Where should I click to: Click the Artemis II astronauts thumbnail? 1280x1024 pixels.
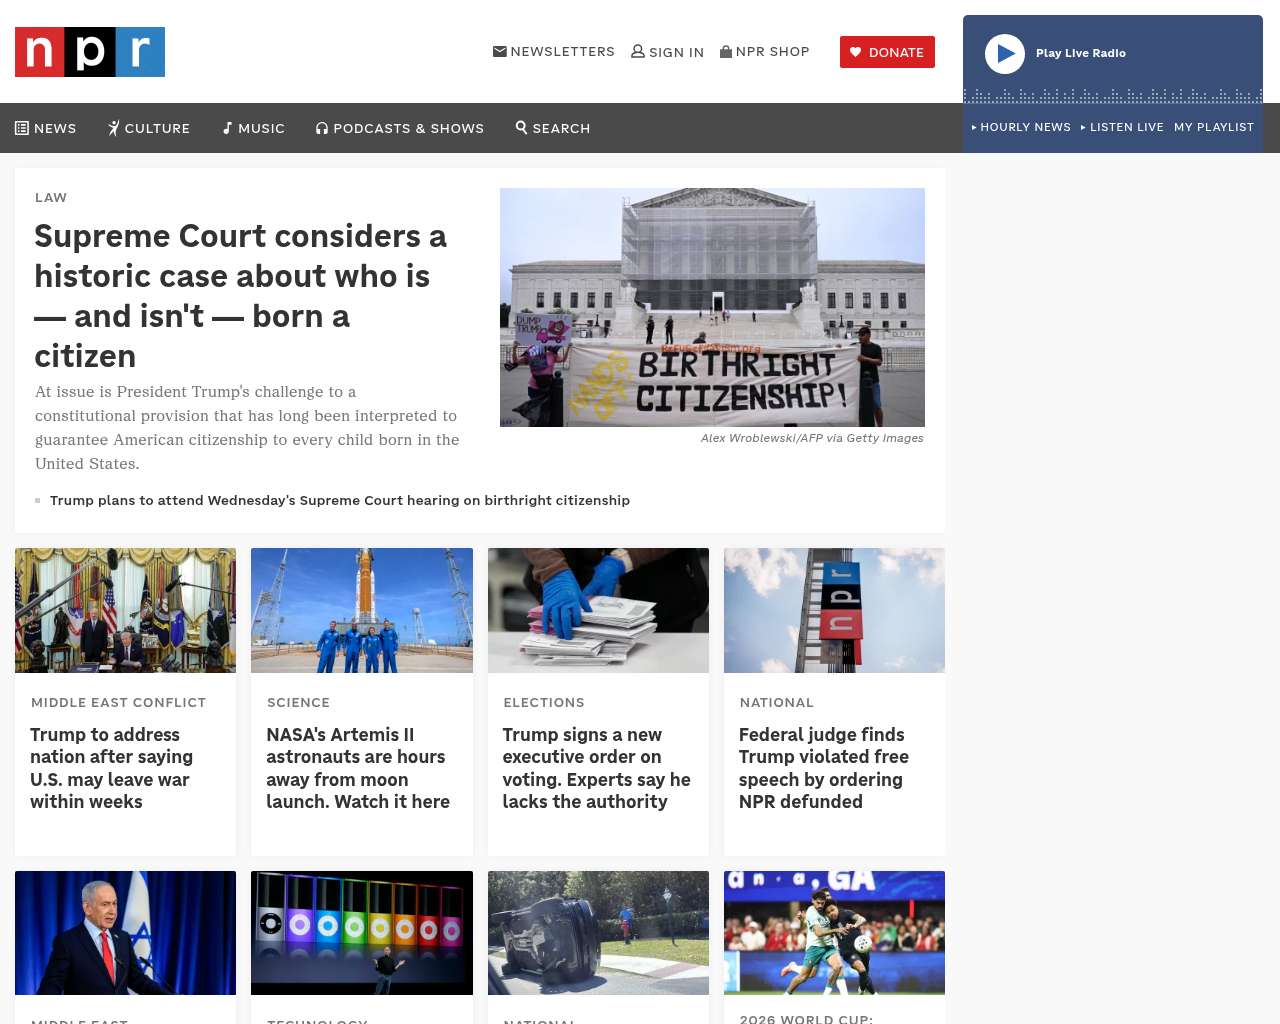pos(362,610)
